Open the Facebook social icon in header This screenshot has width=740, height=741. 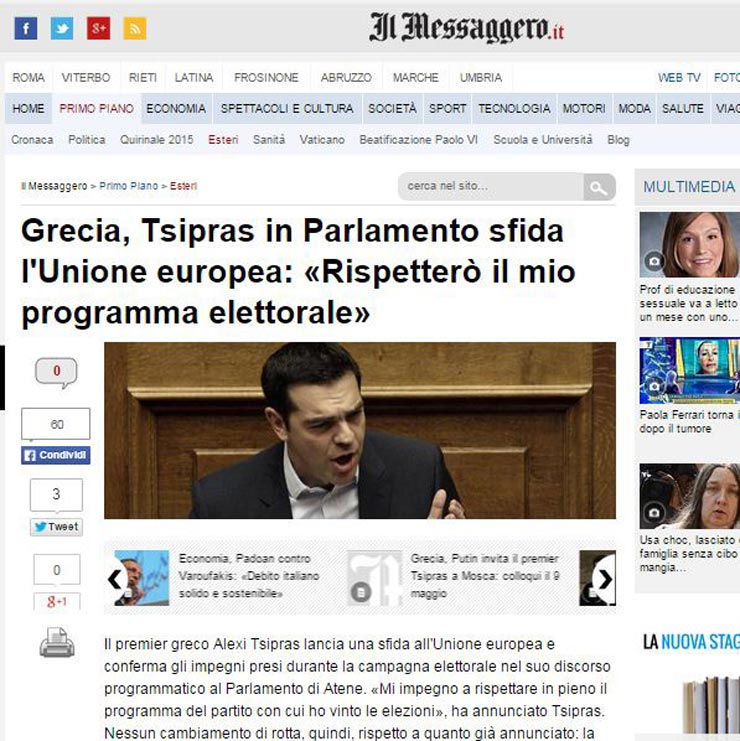25,28
